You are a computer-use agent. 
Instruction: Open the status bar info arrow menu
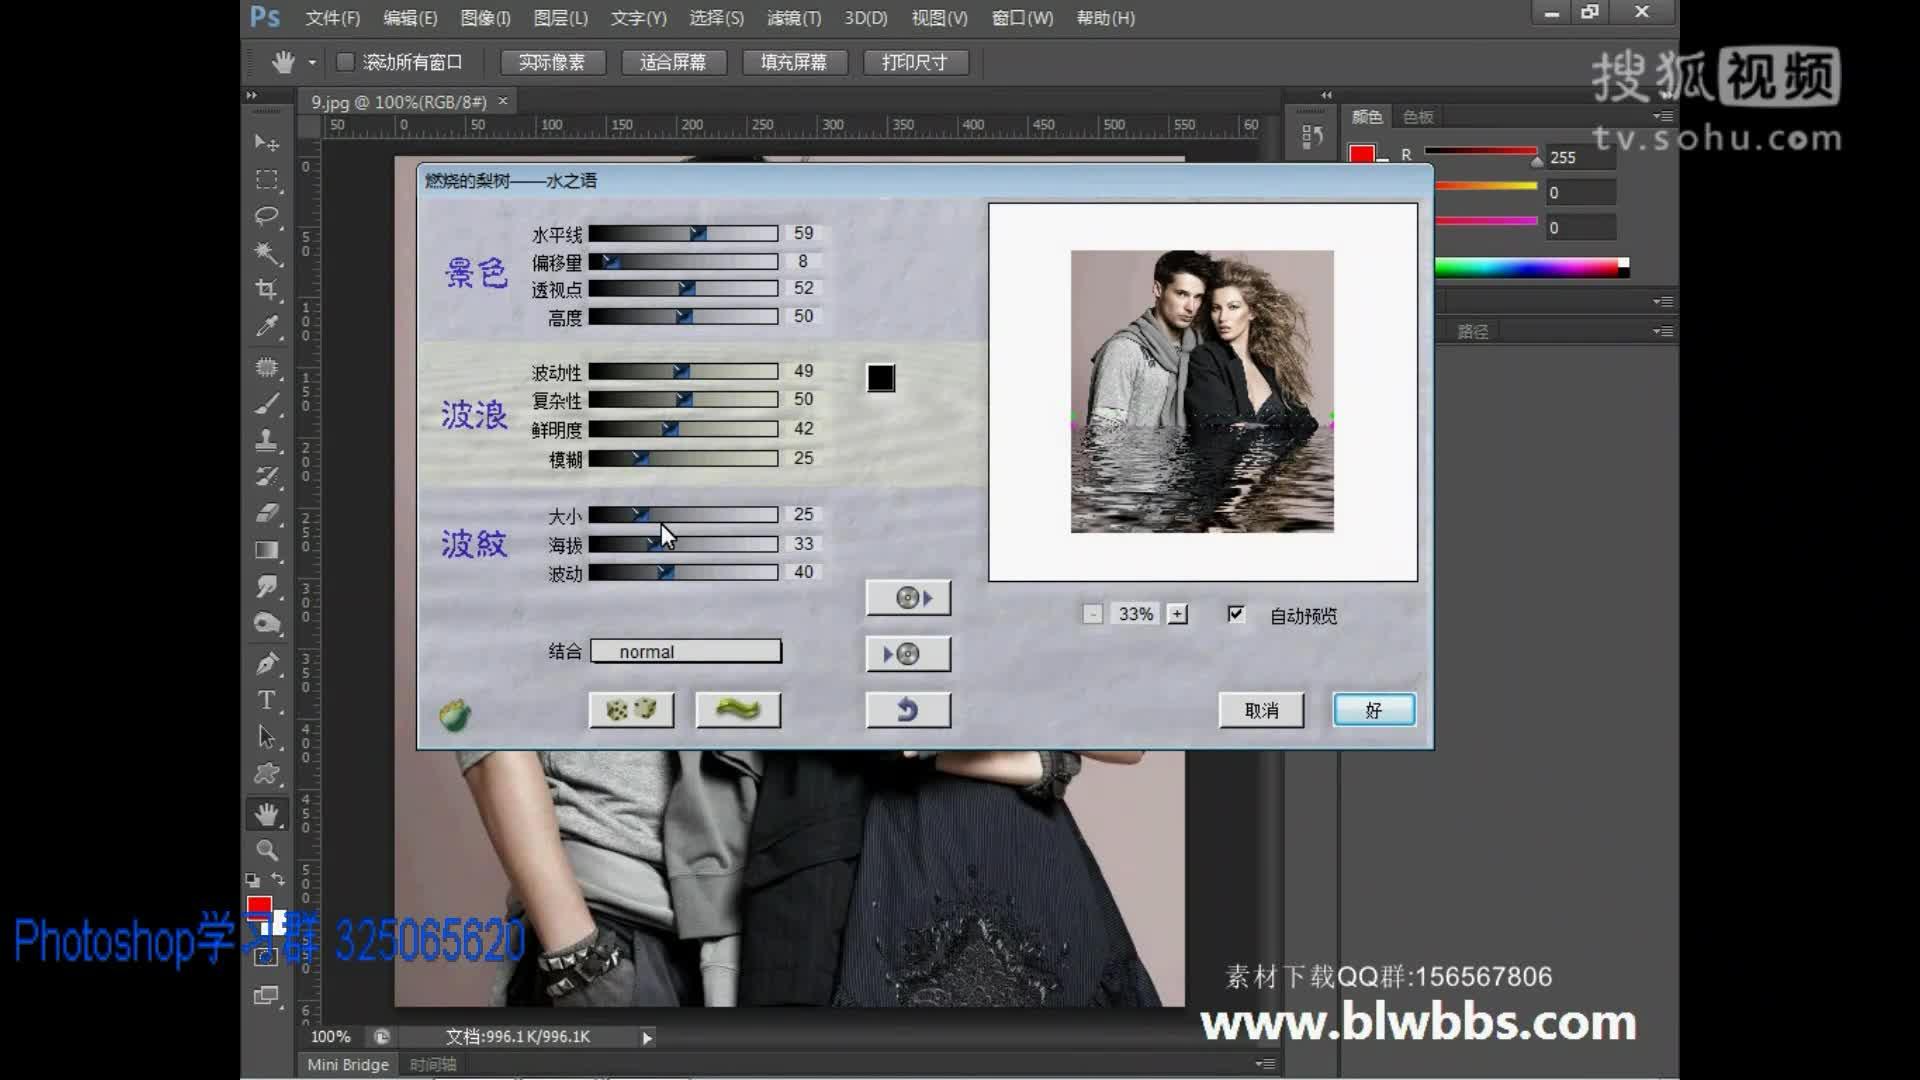(647, 1038)
